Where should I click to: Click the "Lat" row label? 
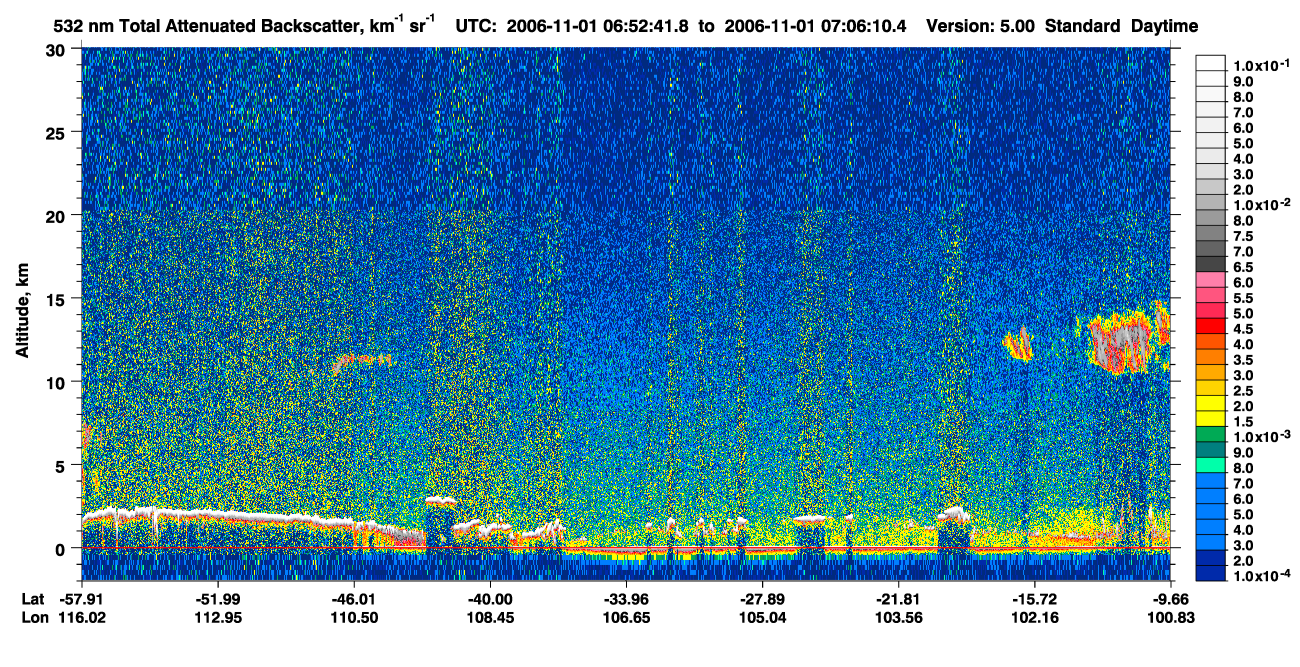[32, 599]
